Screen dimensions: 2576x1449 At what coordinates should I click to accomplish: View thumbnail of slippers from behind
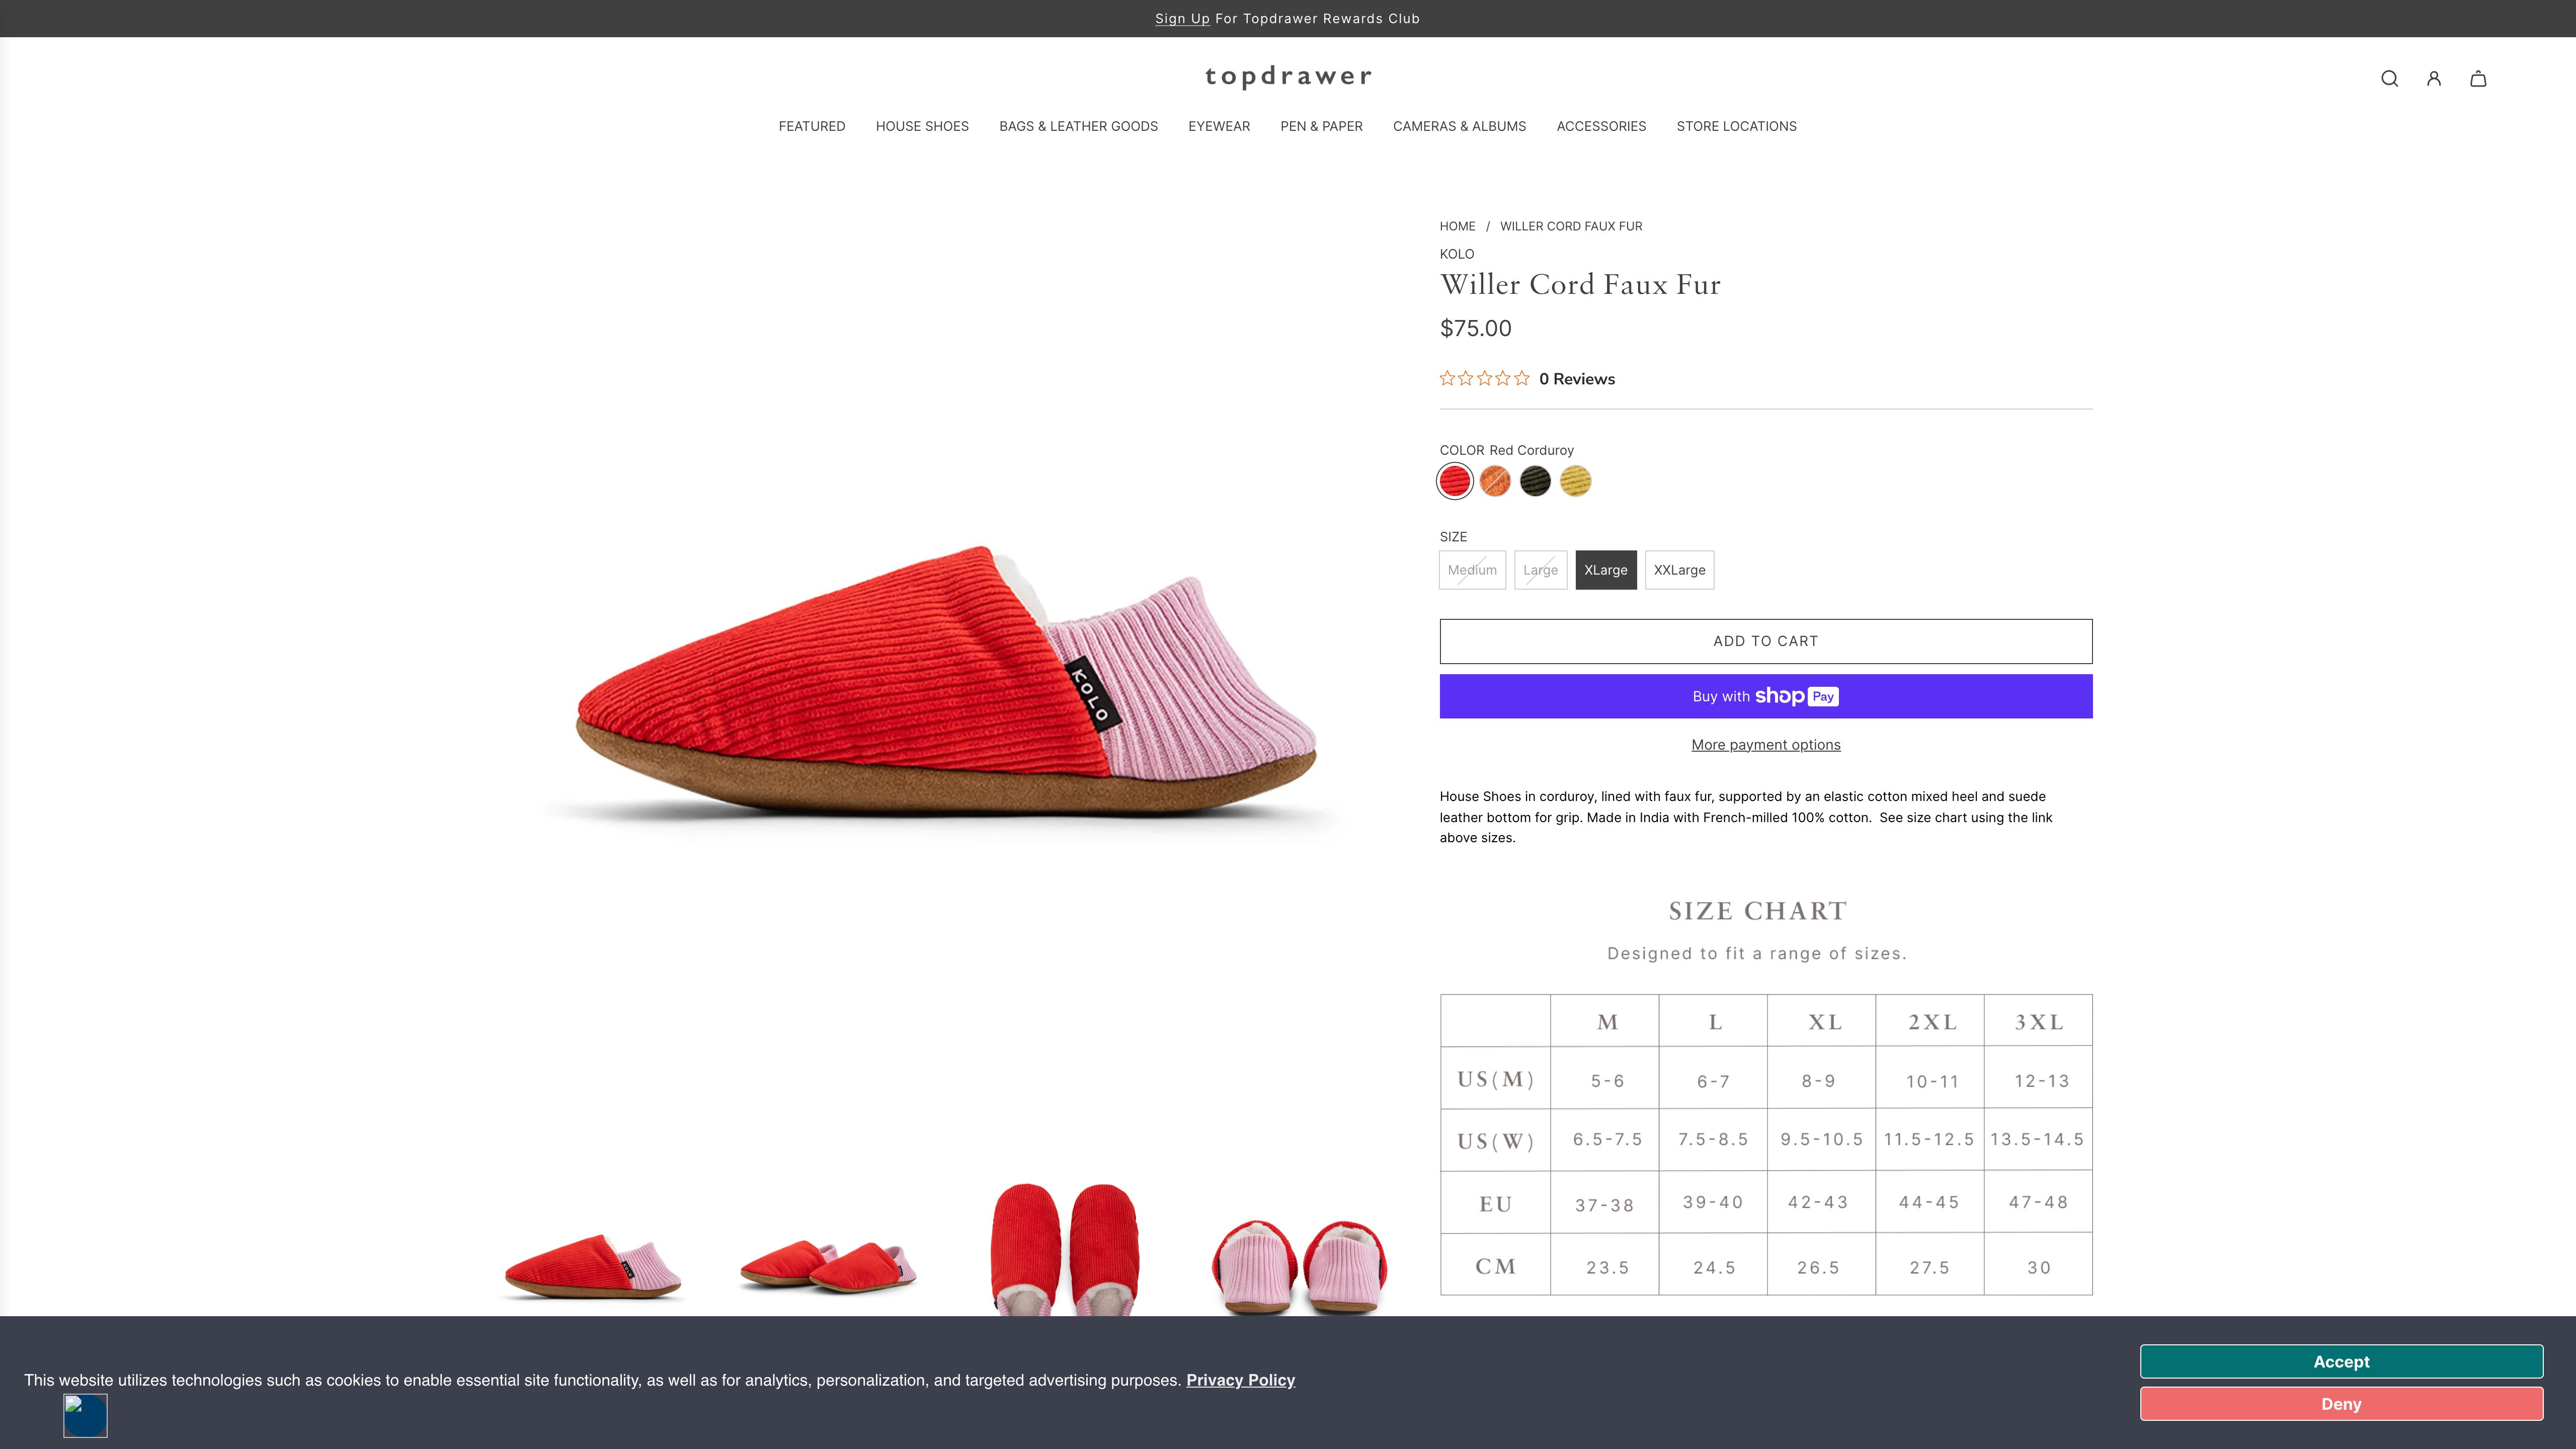click(x=1299, y=1265)
